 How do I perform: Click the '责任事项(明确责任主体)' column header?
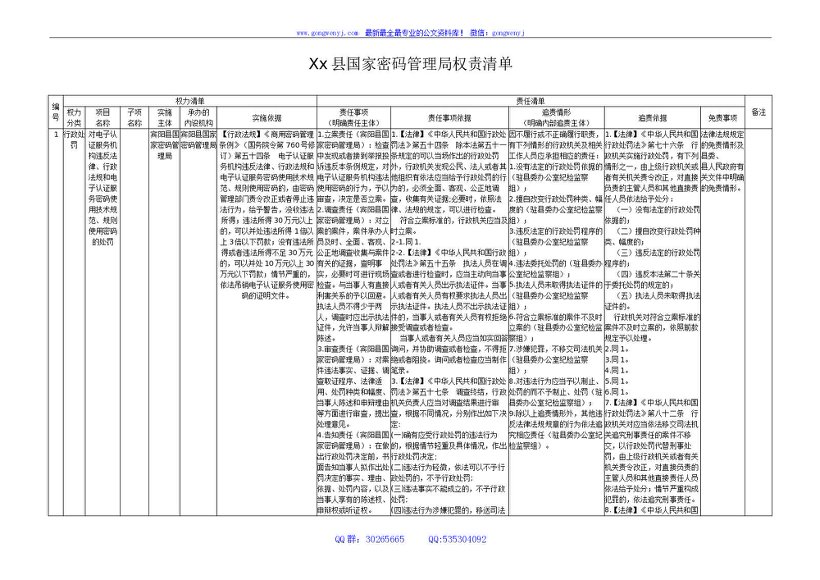click(x=354, y=118)
